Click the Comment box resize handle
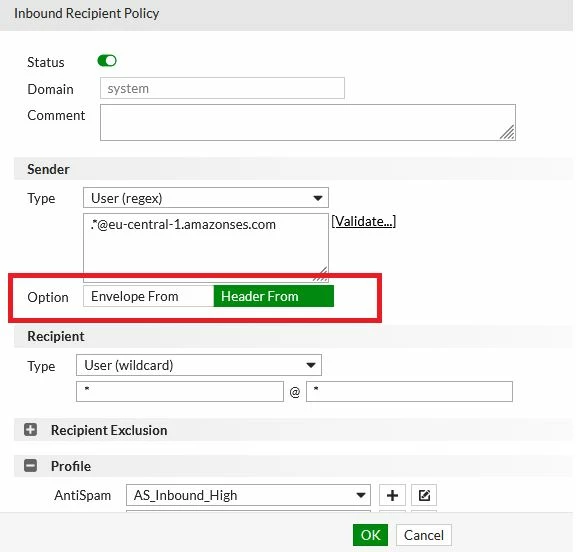This screenshot has width=576, height=552. [x=507, y=133]
